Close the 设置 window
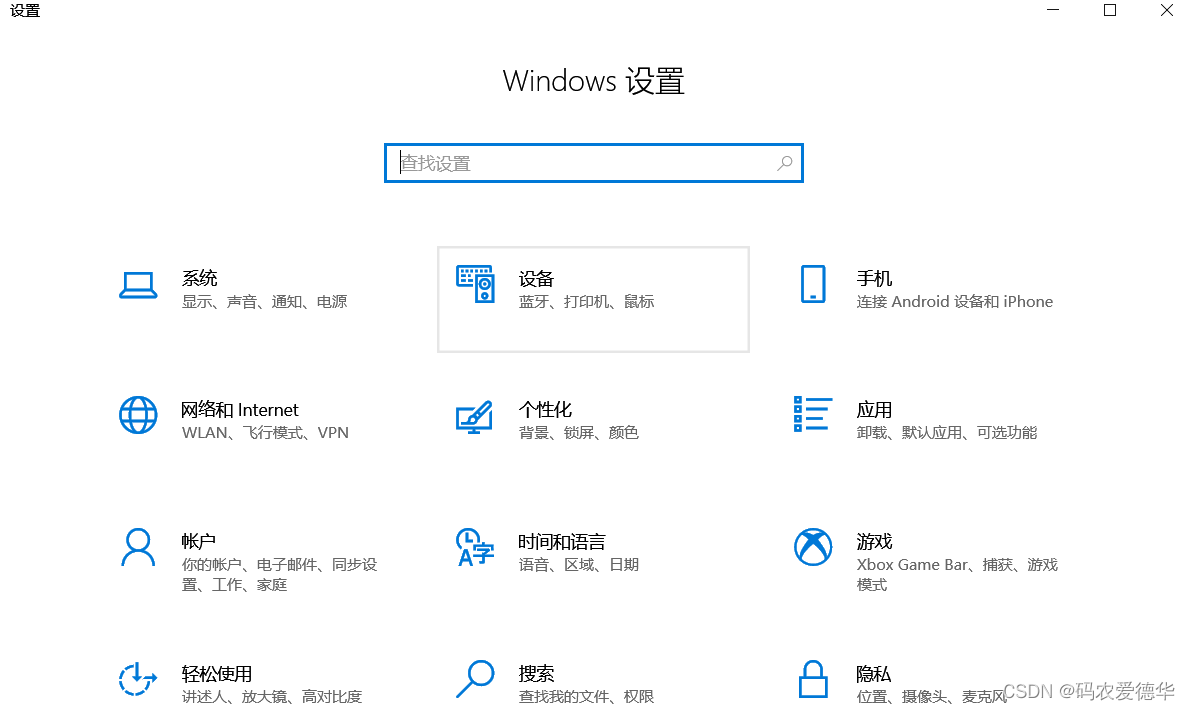 1166,10
